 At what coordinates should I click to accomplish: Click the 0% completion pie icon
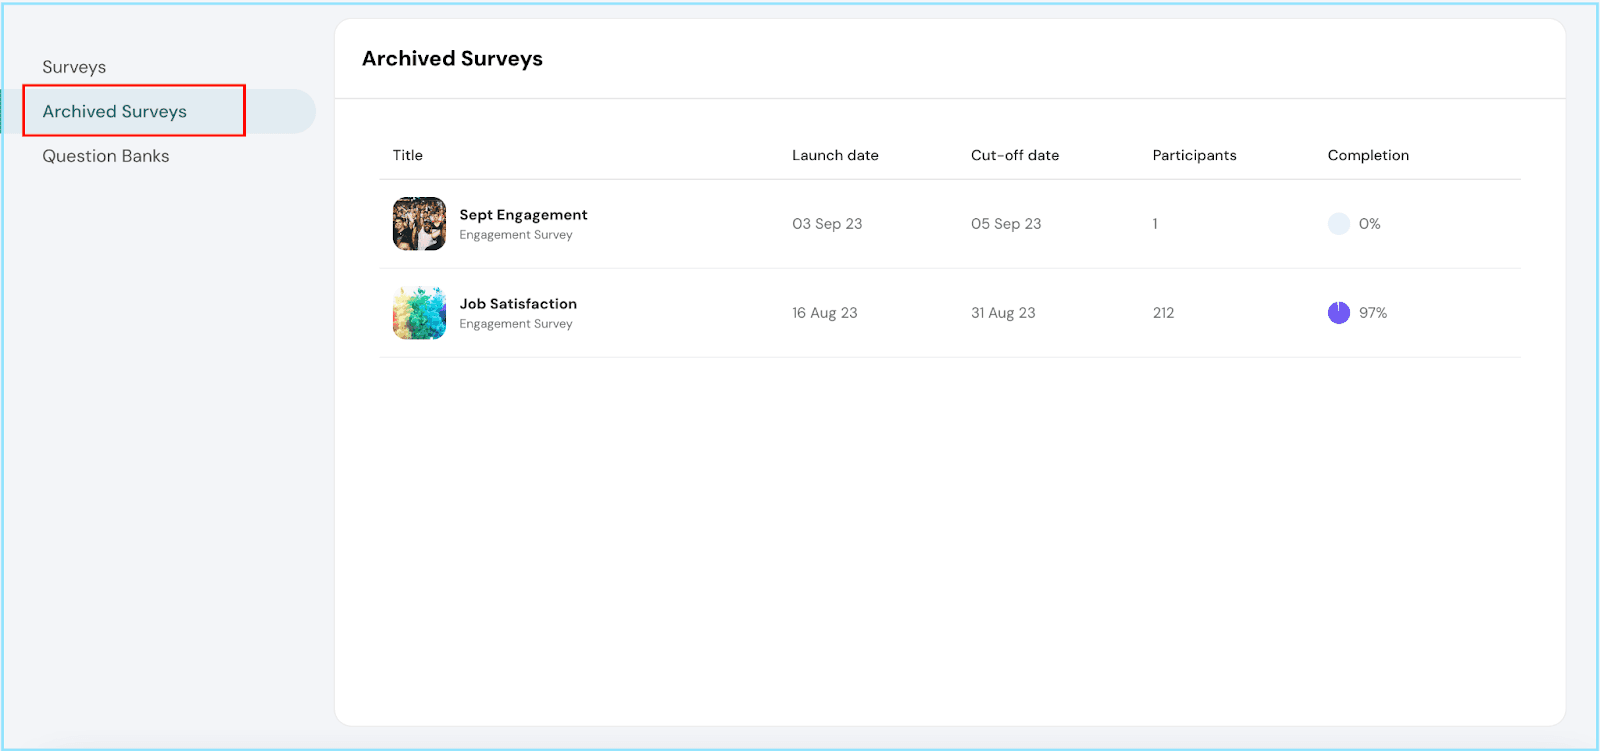click(1339, 224)
